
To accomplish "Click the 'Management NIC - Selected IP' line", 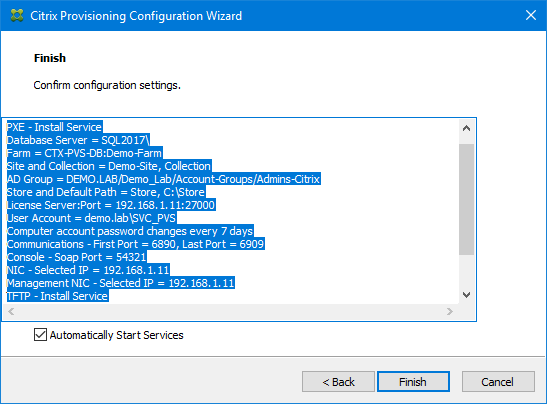I will coord(121,283).
